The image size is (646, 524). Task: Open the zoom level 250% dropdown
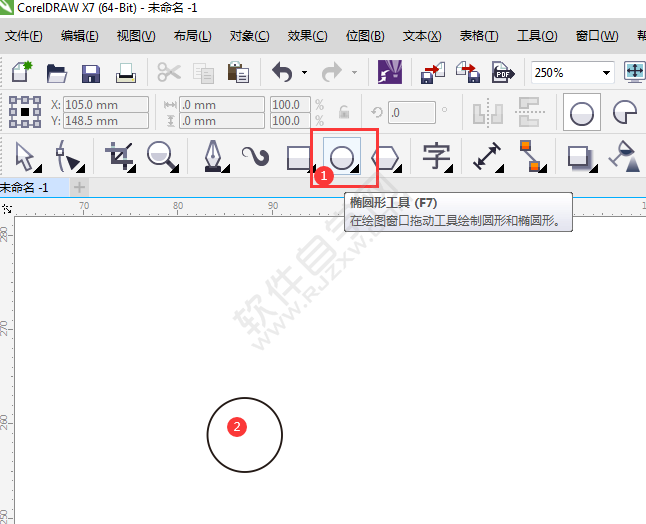click(606, 73)
